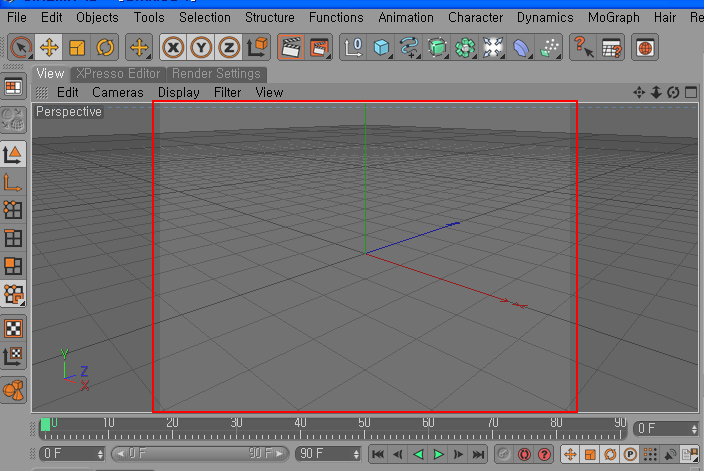Add a Cube primitive object
The height and width of the screenshot is (471, 704).
pyautogui.click(x=381, y=47)
